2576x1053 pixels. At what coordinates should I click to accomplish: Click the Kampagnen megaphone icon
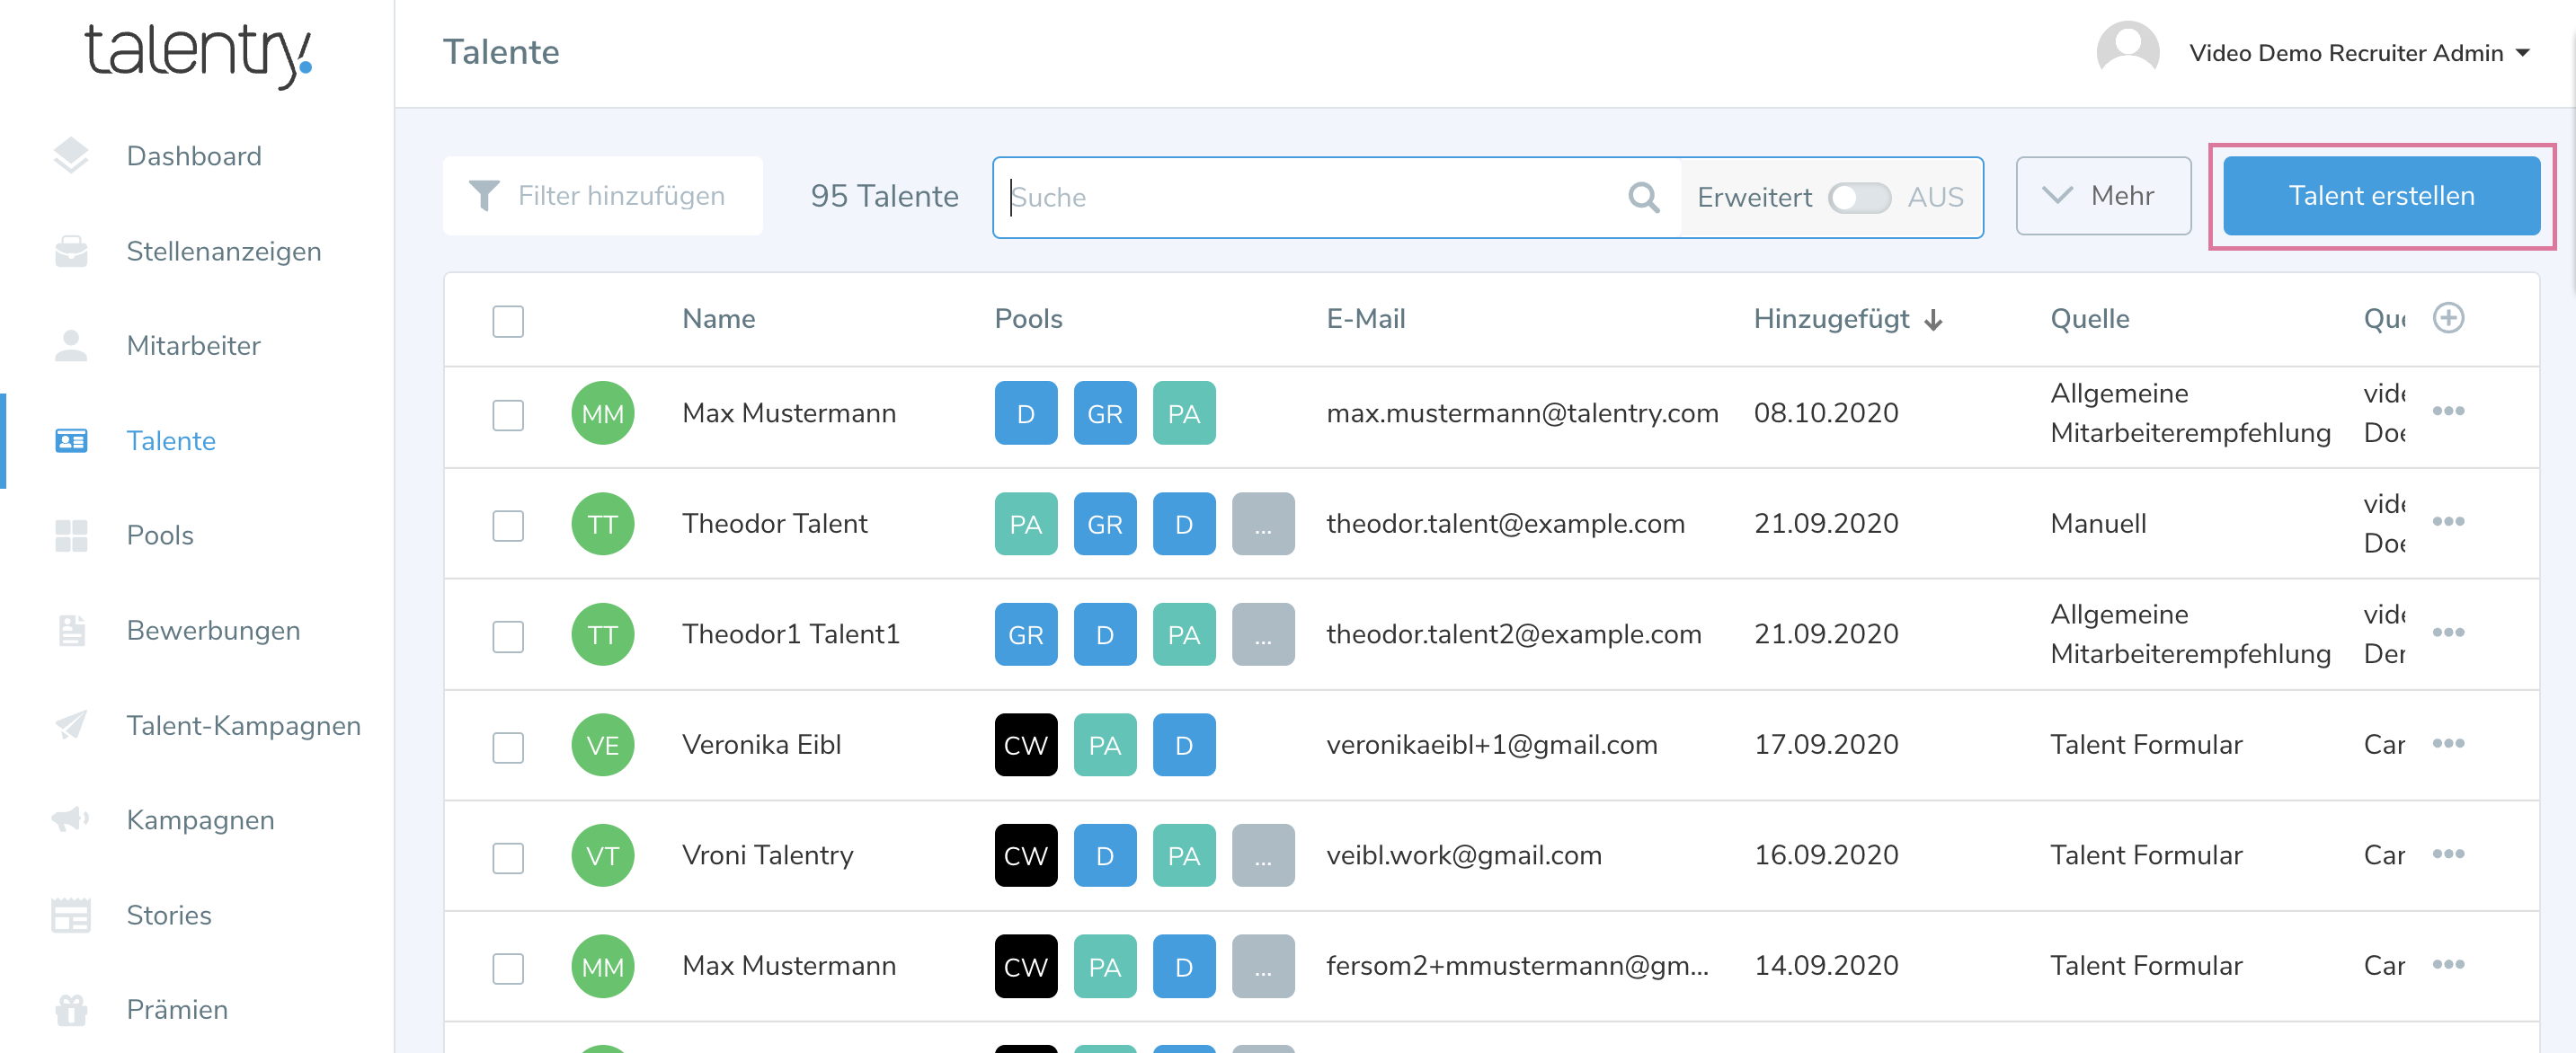point(71,820)
